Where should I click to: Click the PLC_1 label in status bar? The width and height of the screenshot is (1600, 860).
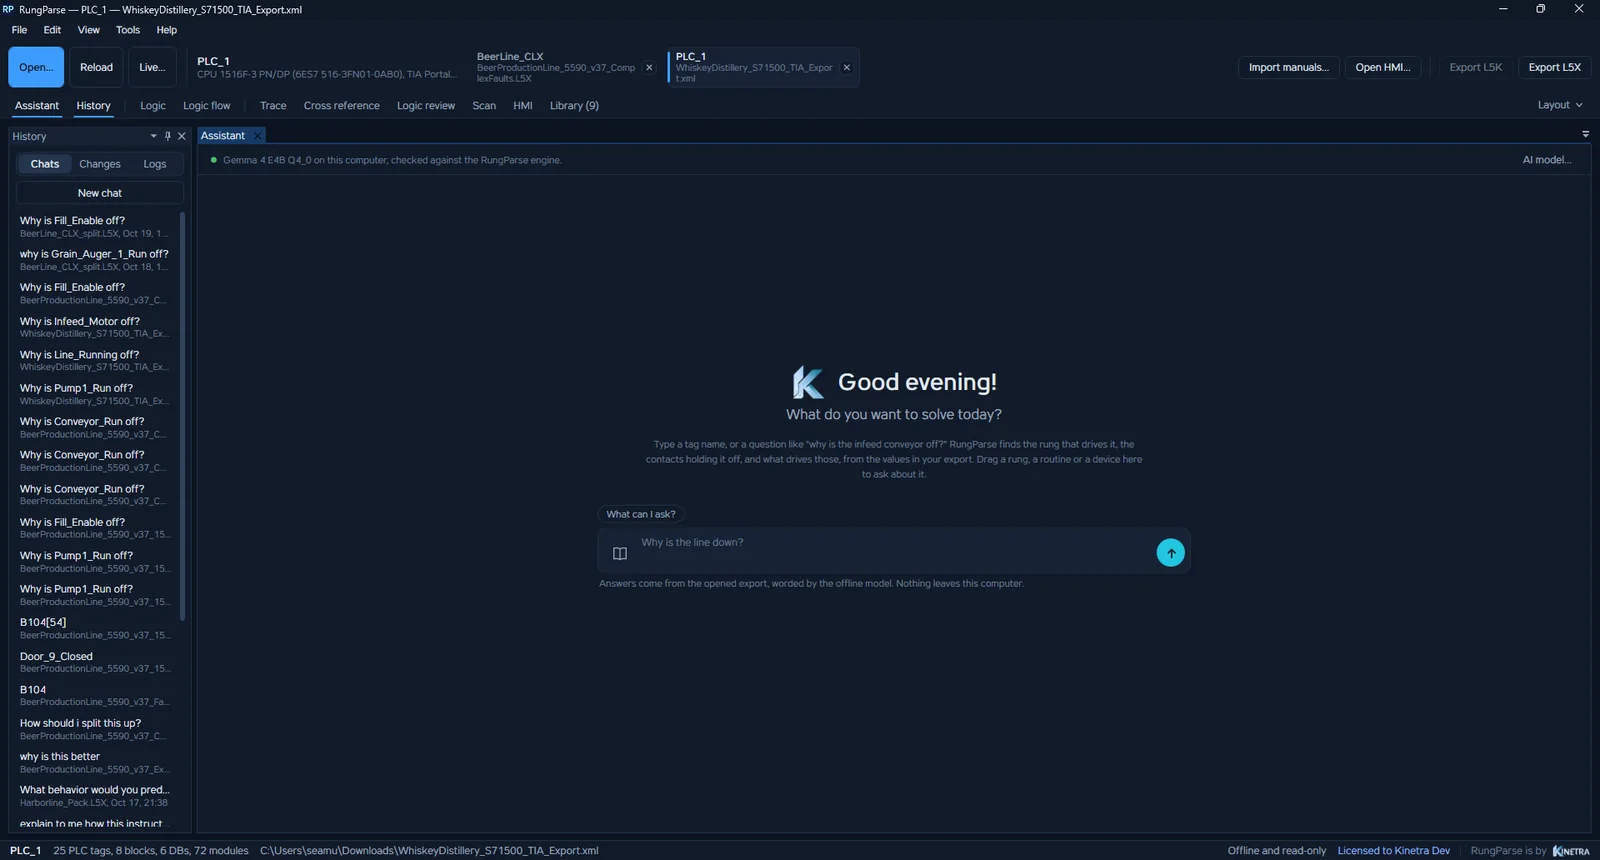tap(25, 851)
